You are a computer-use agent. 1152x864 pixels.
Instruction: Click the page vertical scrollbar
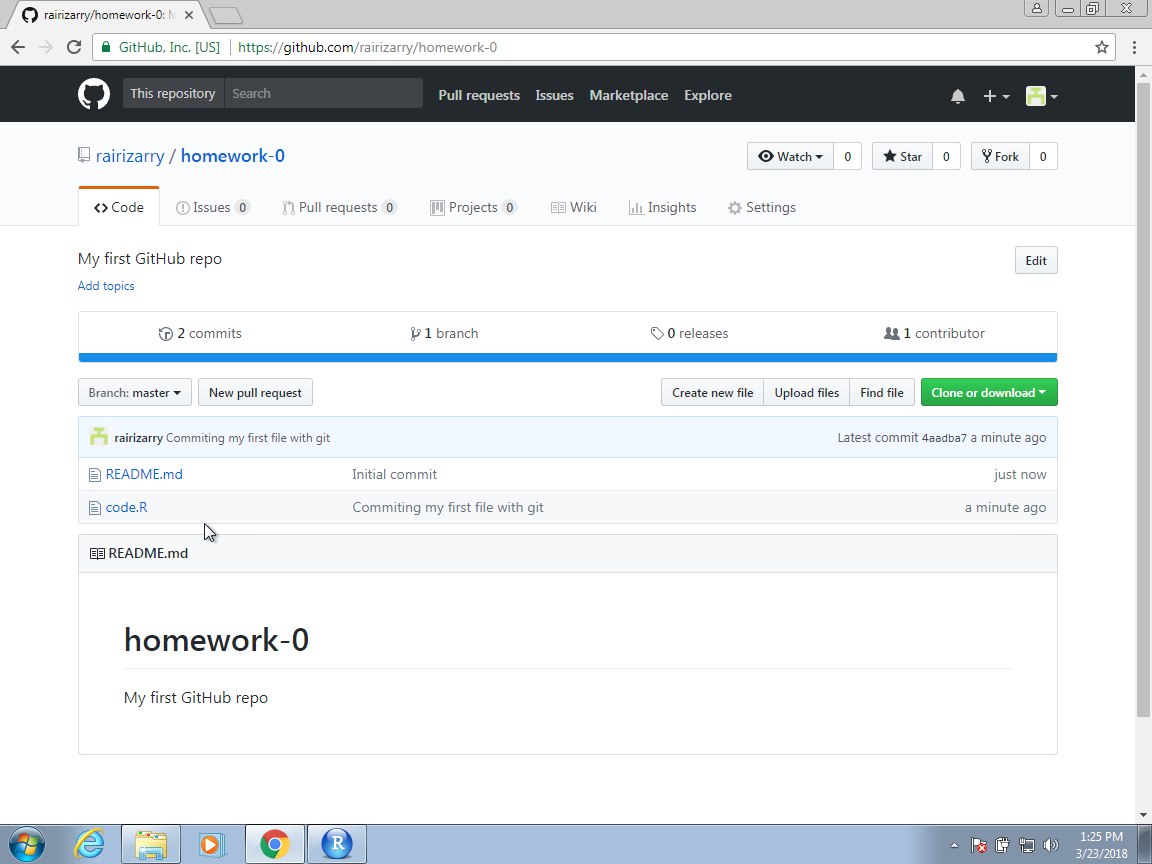point(1143,399)
